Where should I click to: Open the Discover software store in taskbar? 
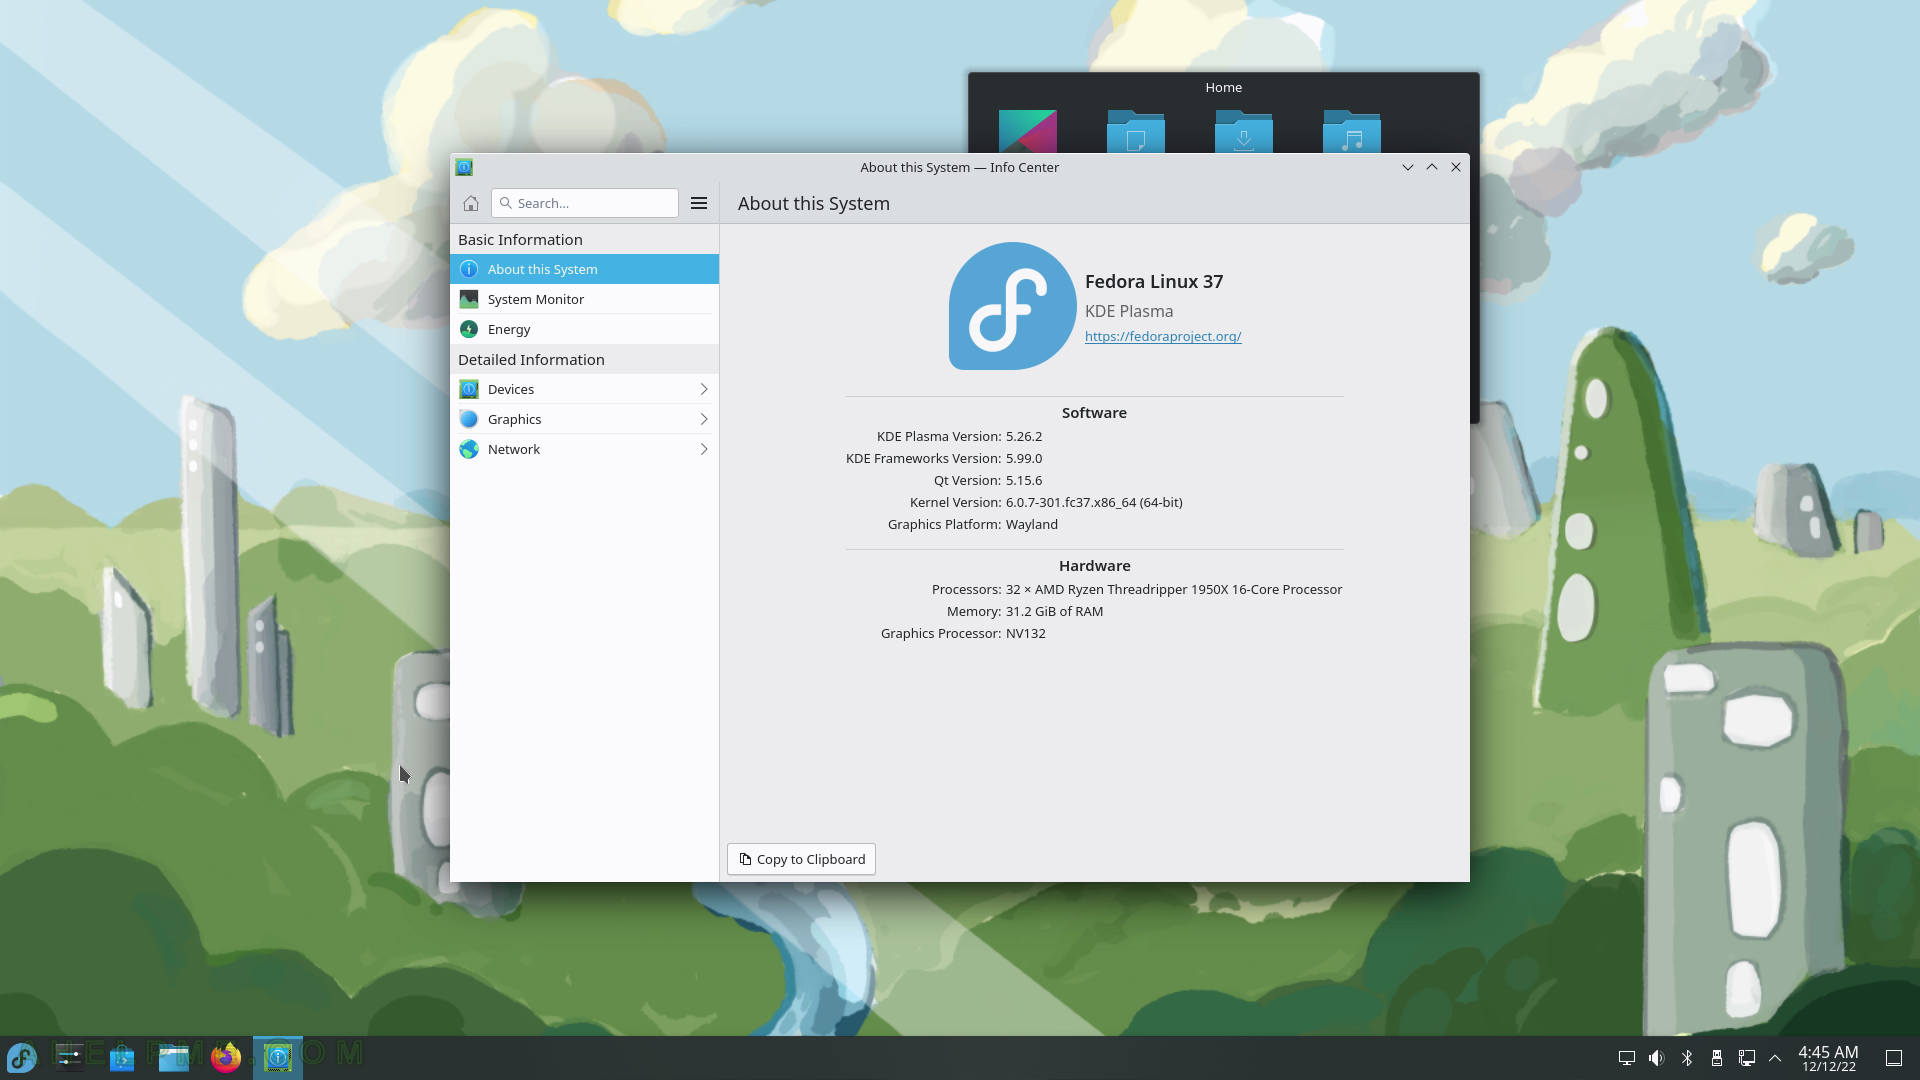(122, 1057)
